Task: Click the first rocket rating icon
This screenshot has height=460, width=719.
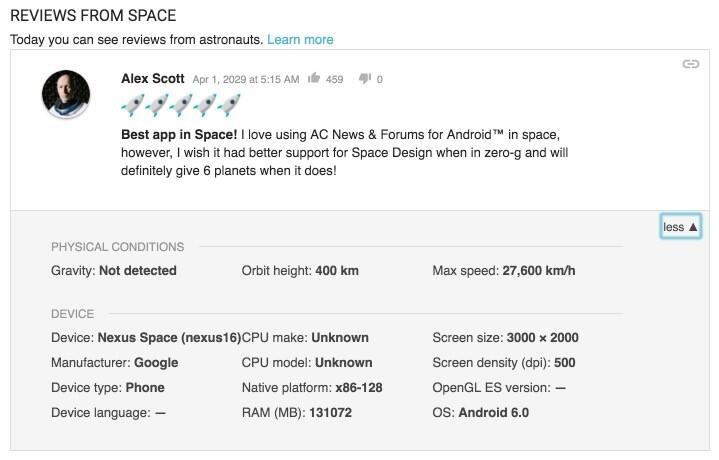Action: (x=133, y=105)
